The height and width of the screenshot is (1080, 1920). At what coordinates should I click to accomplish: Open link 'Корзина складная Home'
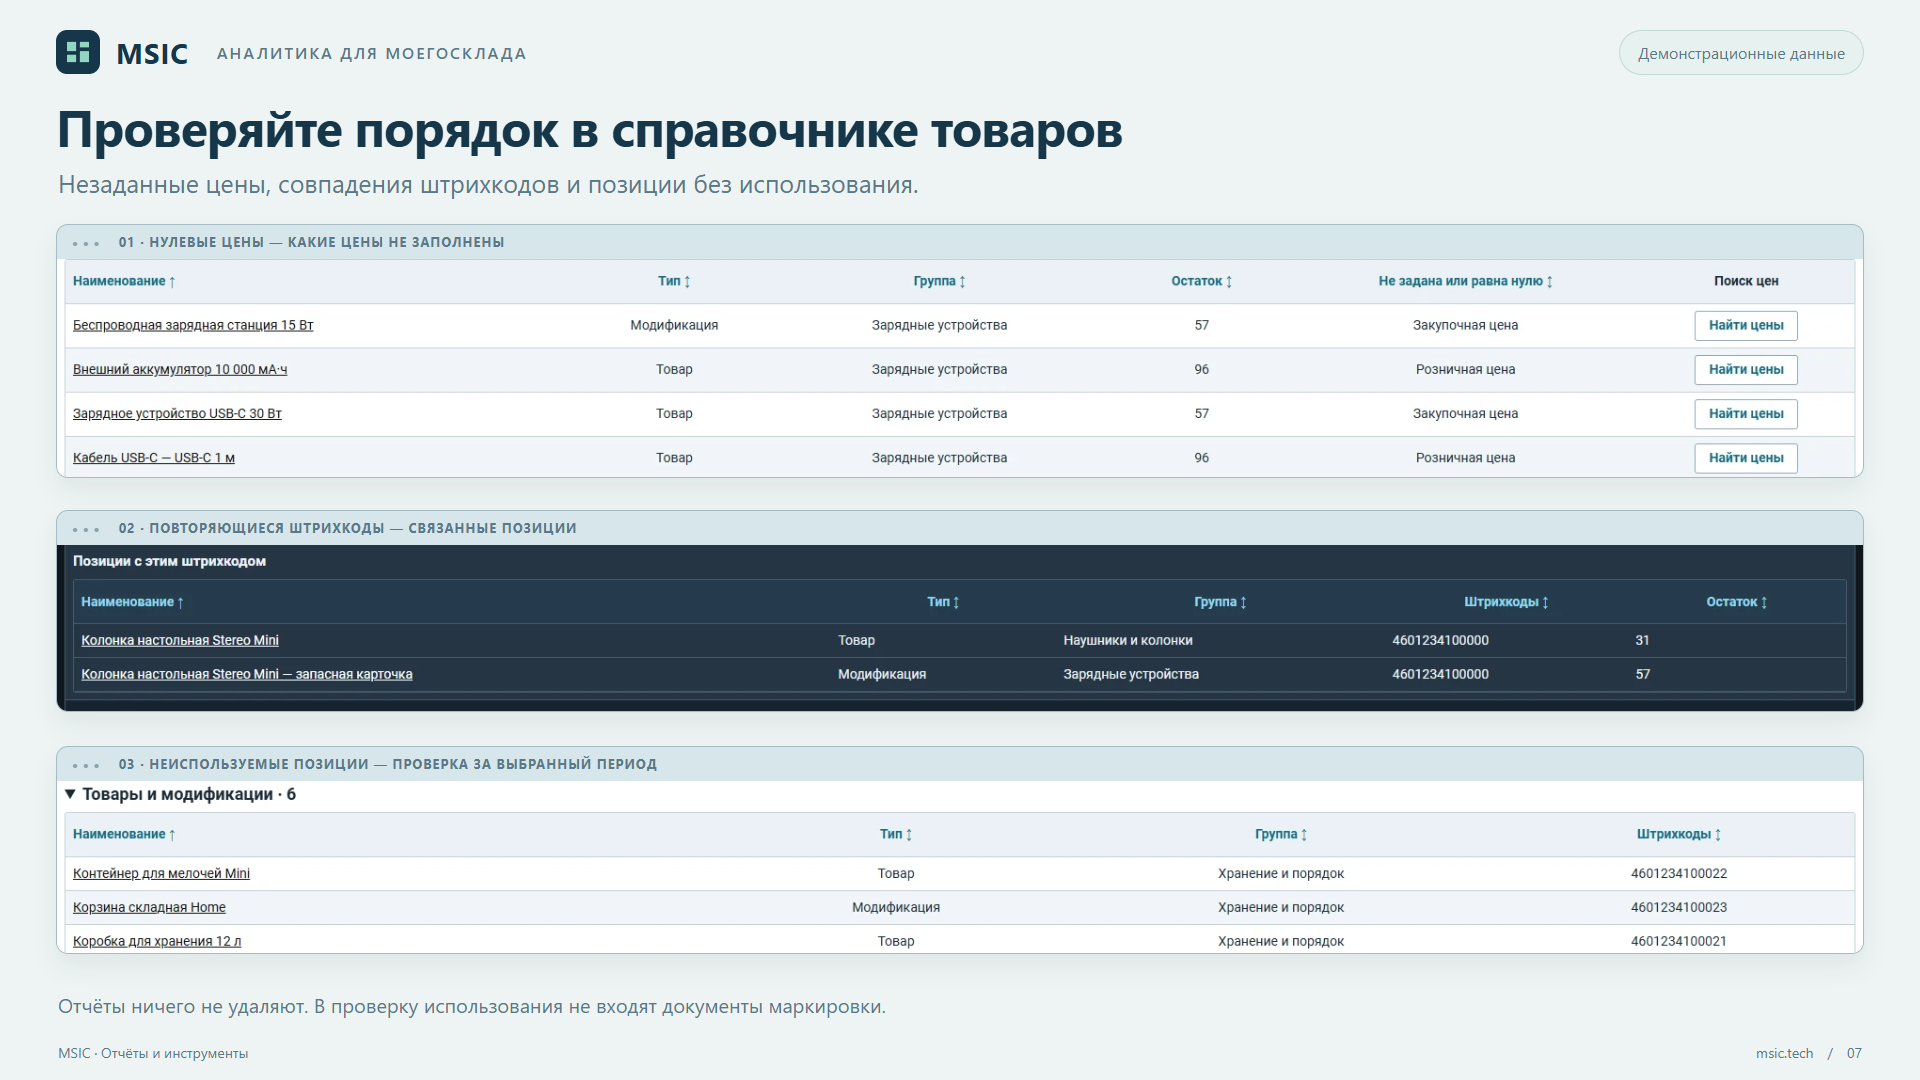[149, 907]
